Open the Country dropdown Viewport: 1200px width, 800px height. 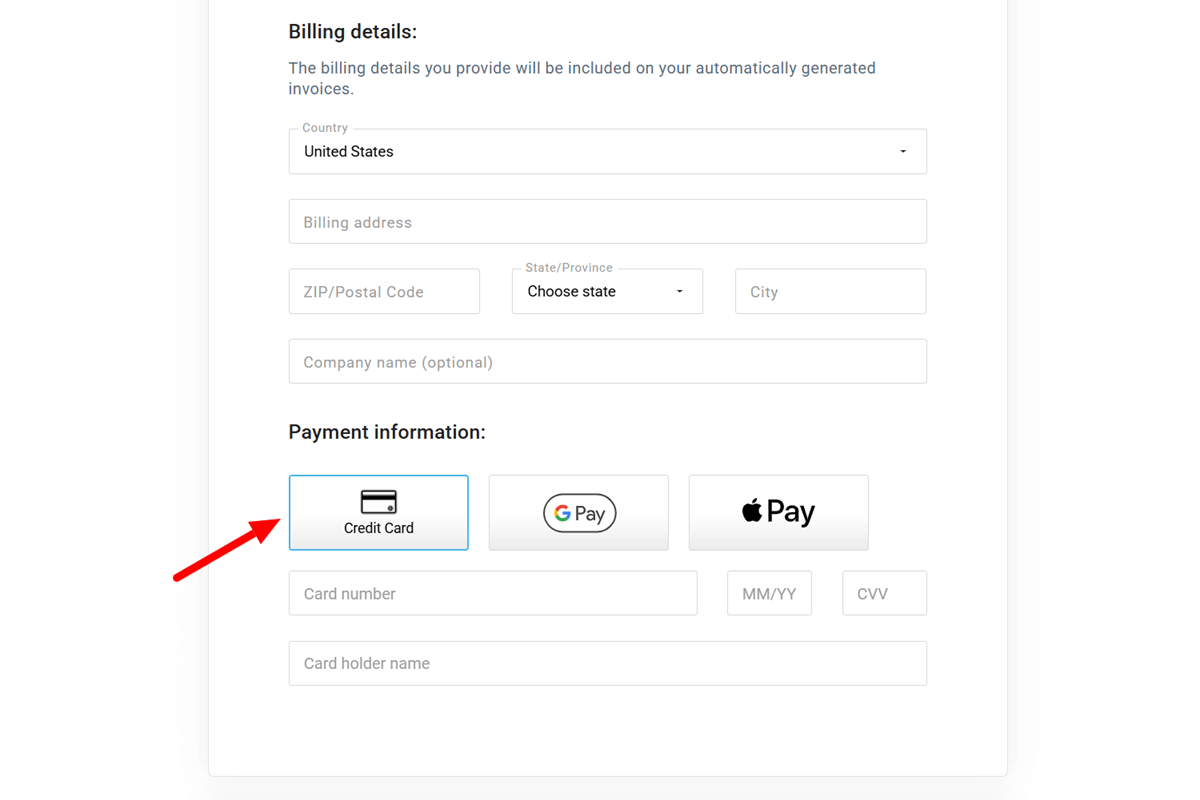[x=607, y=151]
